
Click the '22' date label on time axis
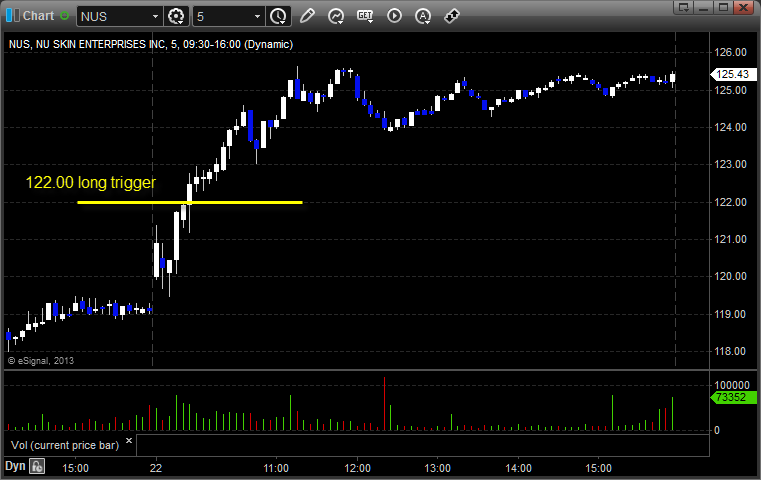tap(156, 468)
